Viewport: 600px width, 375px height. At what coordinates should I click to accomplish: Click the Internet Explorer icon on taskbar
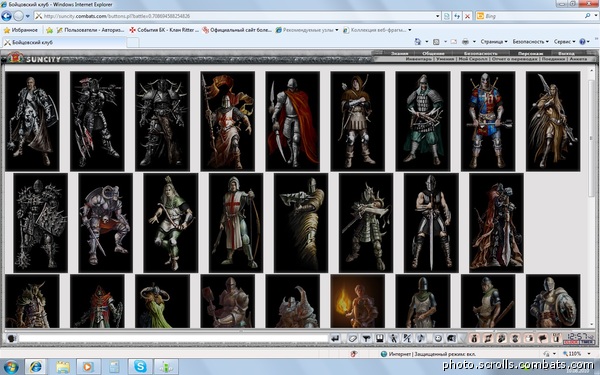(36, 367)
